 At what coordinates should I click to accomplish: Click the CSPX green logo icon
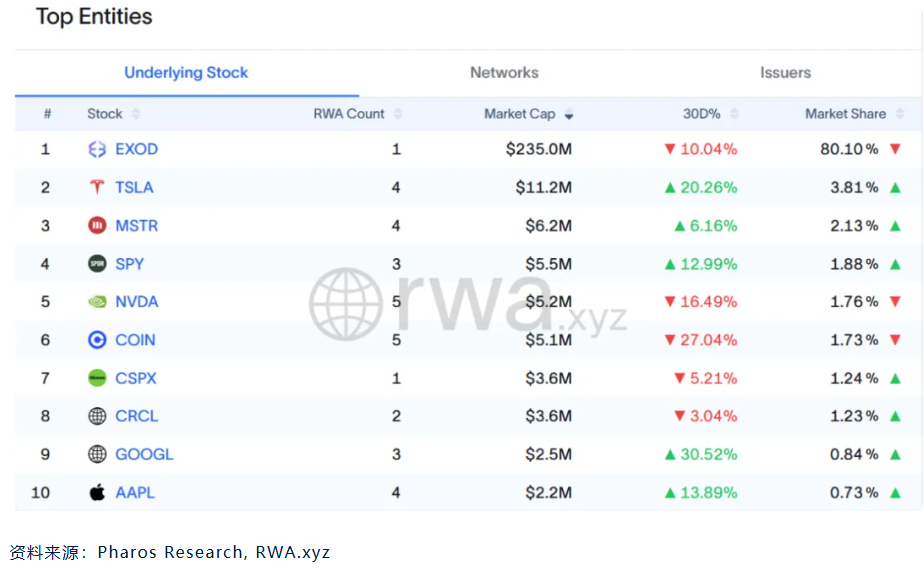[97, 378]
